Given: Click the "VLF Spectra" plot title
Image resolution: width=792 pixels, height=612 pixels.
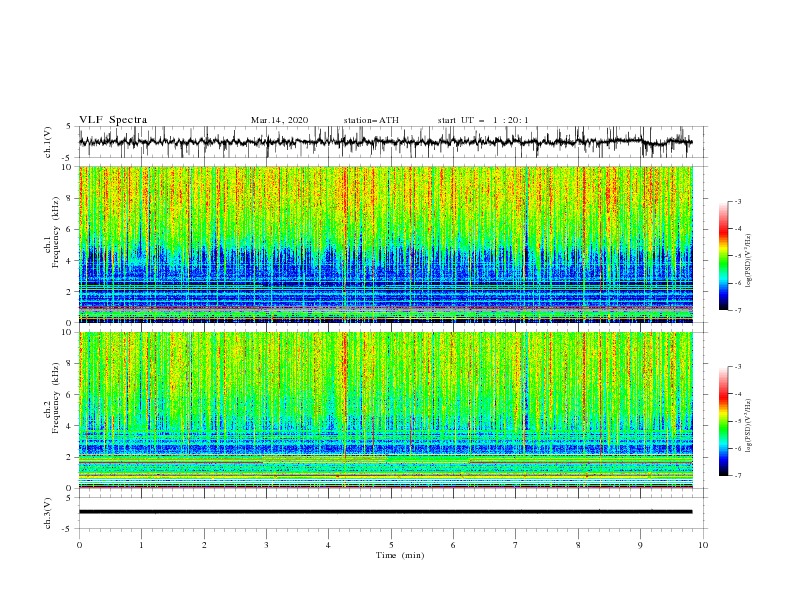Looking at the screenshot, I should 113,120.
